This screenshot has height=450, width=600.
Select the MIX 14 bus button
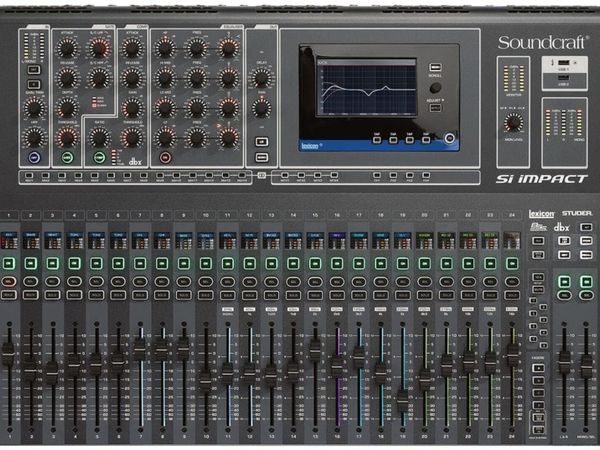pyautogui.click(x=242, y=175)
